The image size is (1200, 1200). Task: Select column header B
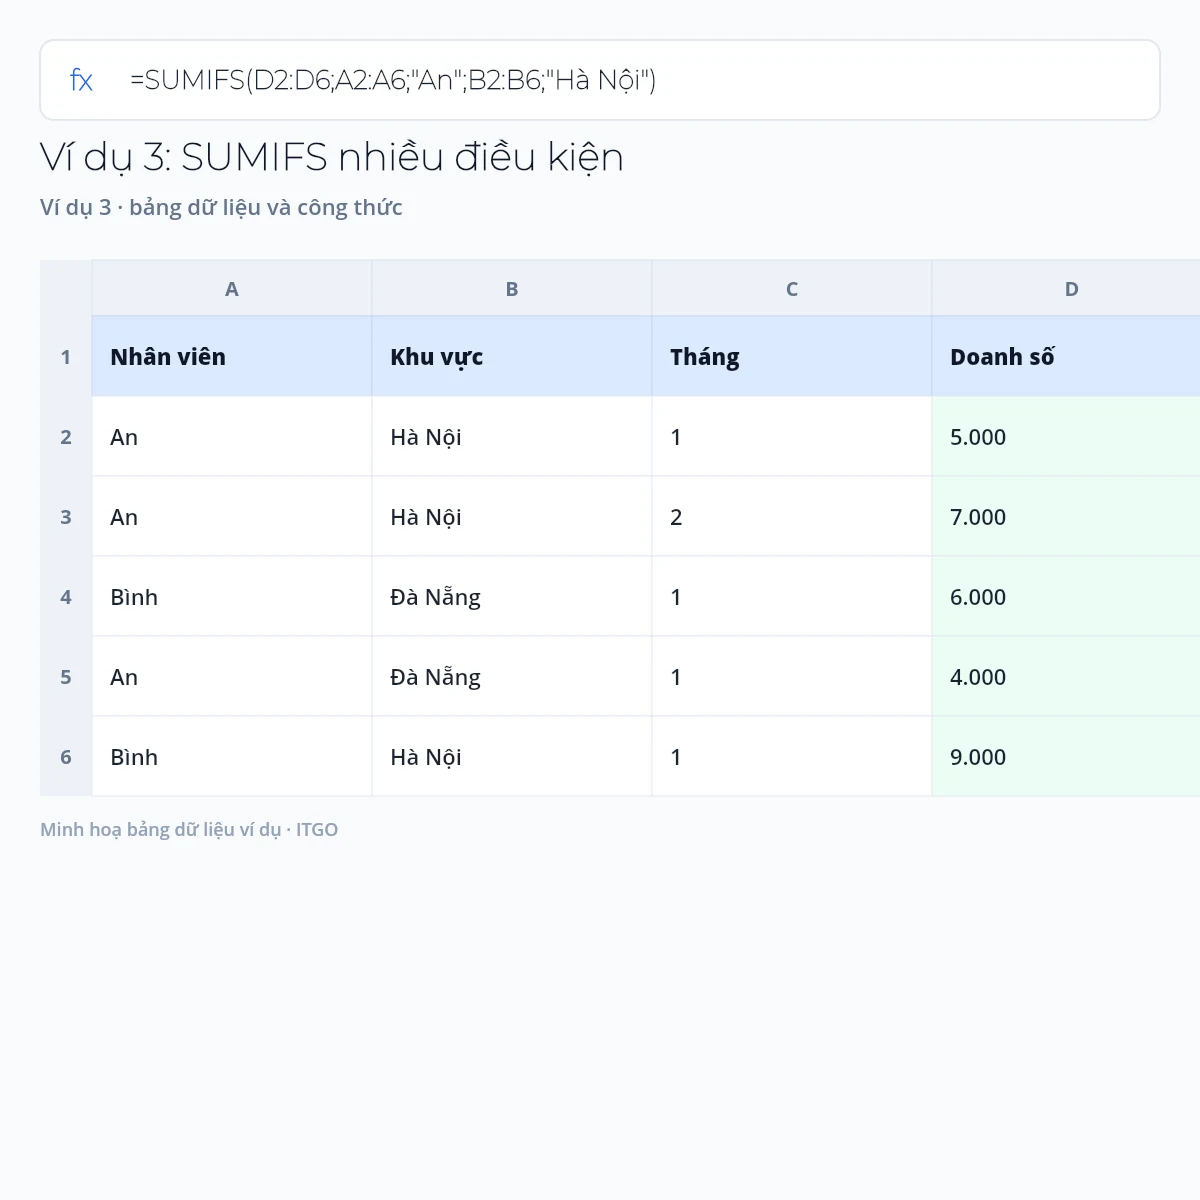512,289
